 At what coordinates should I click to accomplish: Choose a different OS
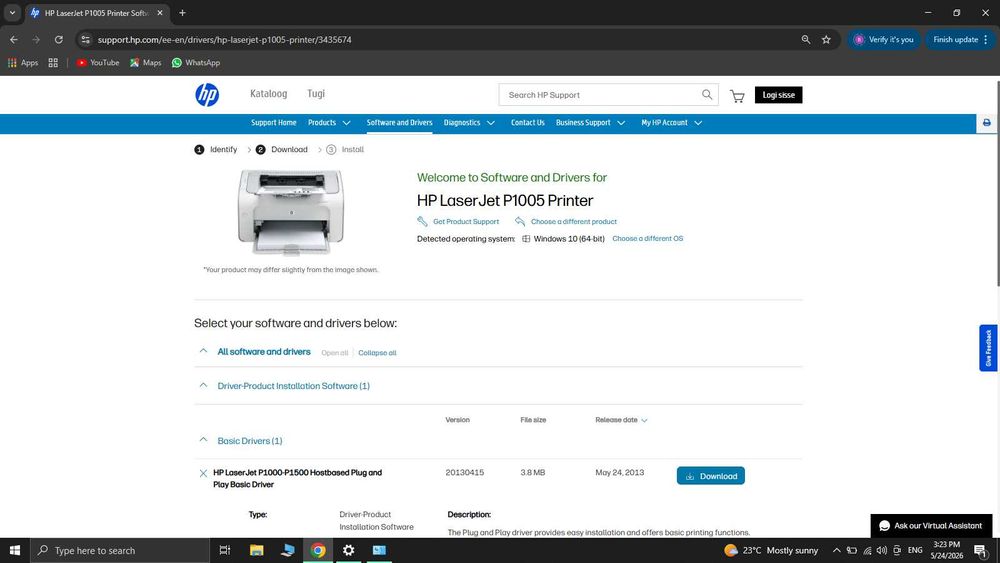[647, 238]
